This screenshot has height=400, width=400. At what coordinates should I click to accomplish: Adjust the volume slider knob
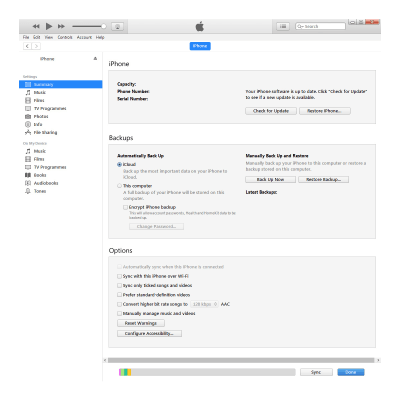(x=104, y=26)
